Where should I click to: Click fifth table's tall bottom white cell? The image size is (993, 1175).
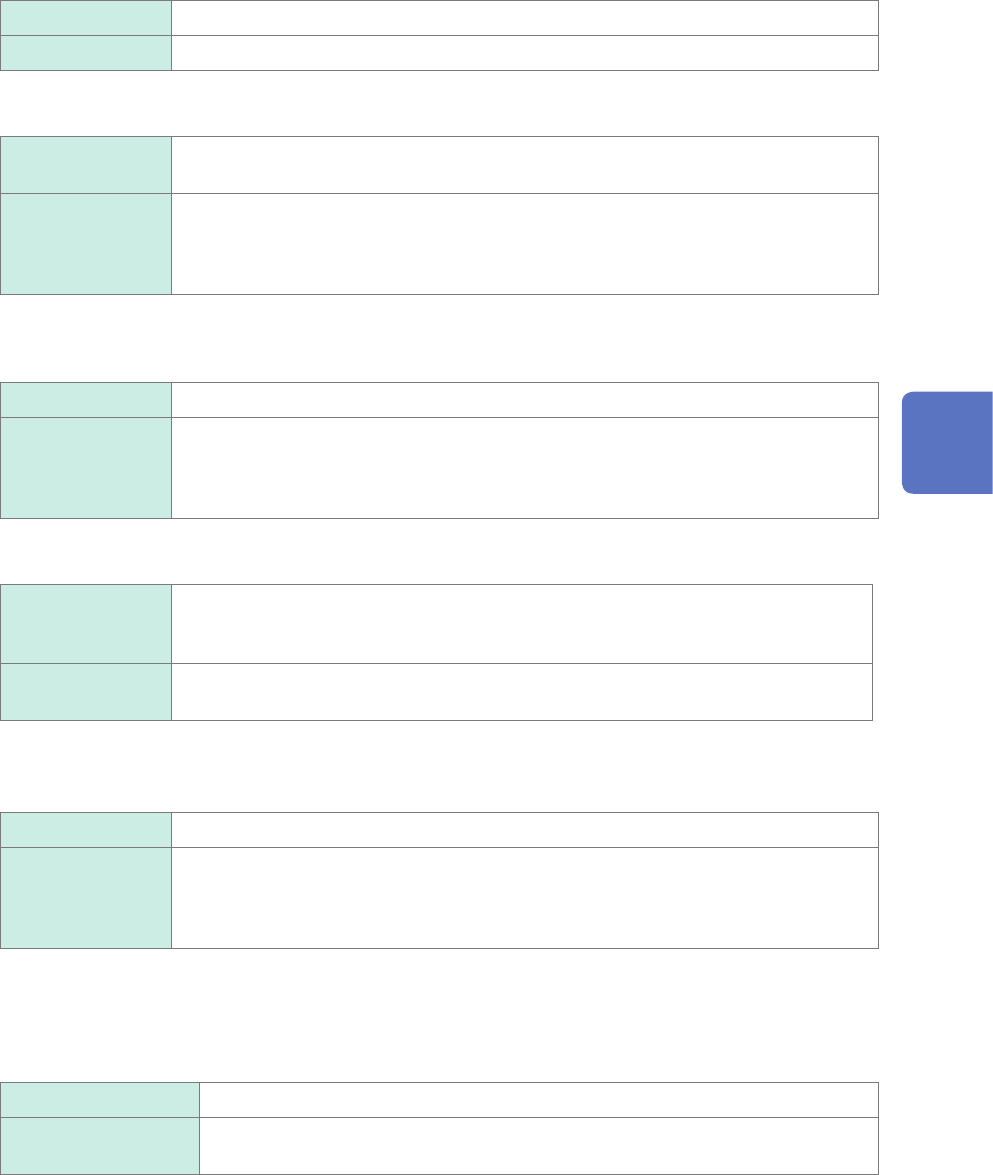(524, 897)
